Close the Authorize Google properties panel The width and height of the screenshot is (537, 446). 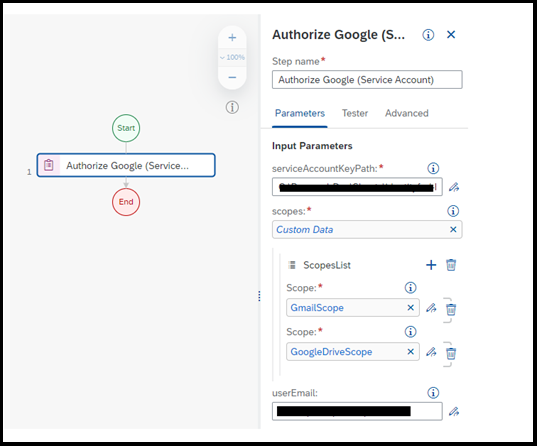click(451, 35)
